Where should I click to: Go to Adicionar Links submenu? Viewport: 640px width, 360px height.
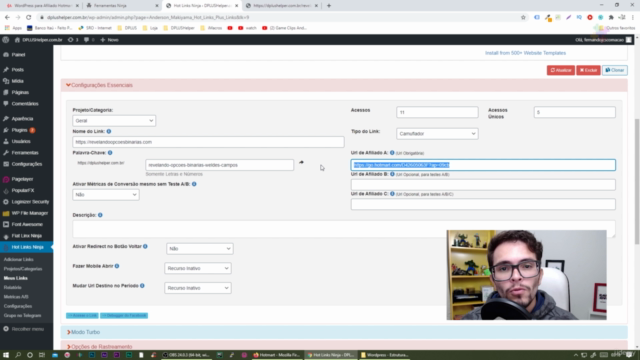point(18,260)
